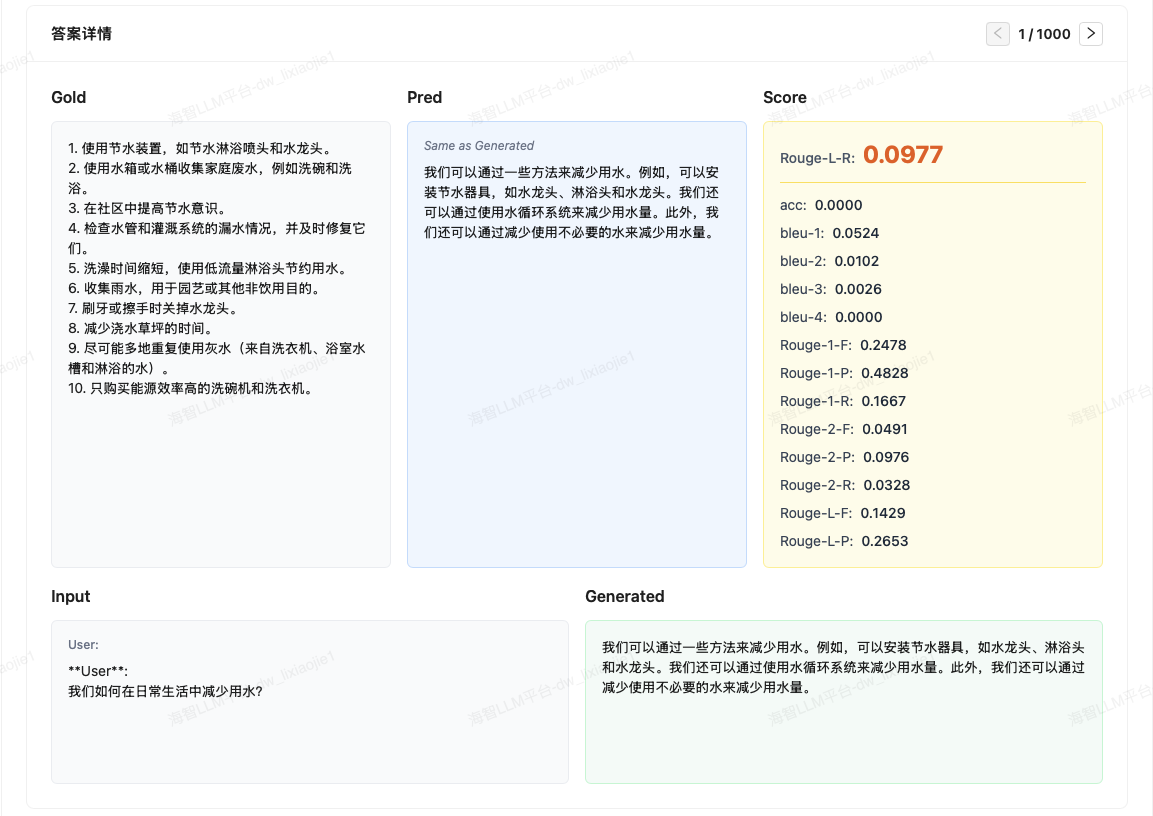Select the acc score row
Screen dimensions: 1153x816
821,205
